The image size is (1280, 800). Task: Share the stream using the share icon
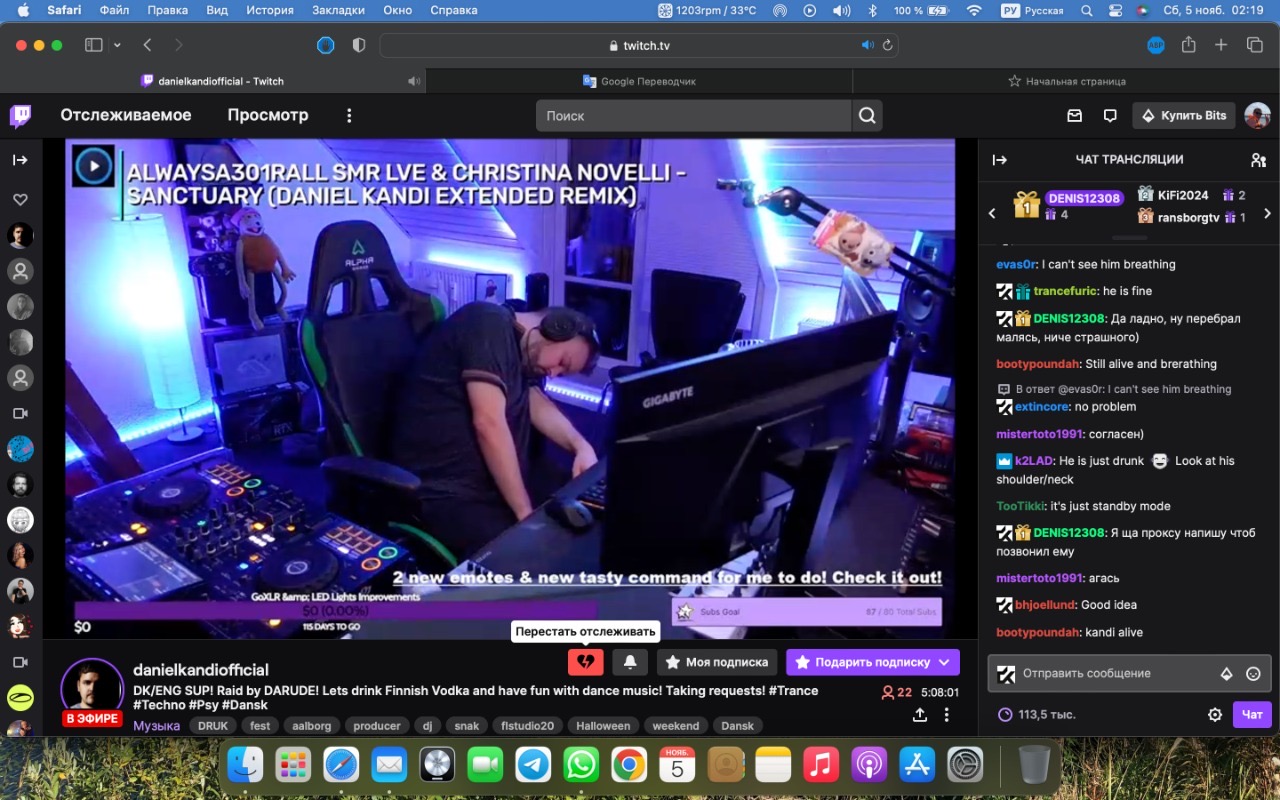point(920,715)
